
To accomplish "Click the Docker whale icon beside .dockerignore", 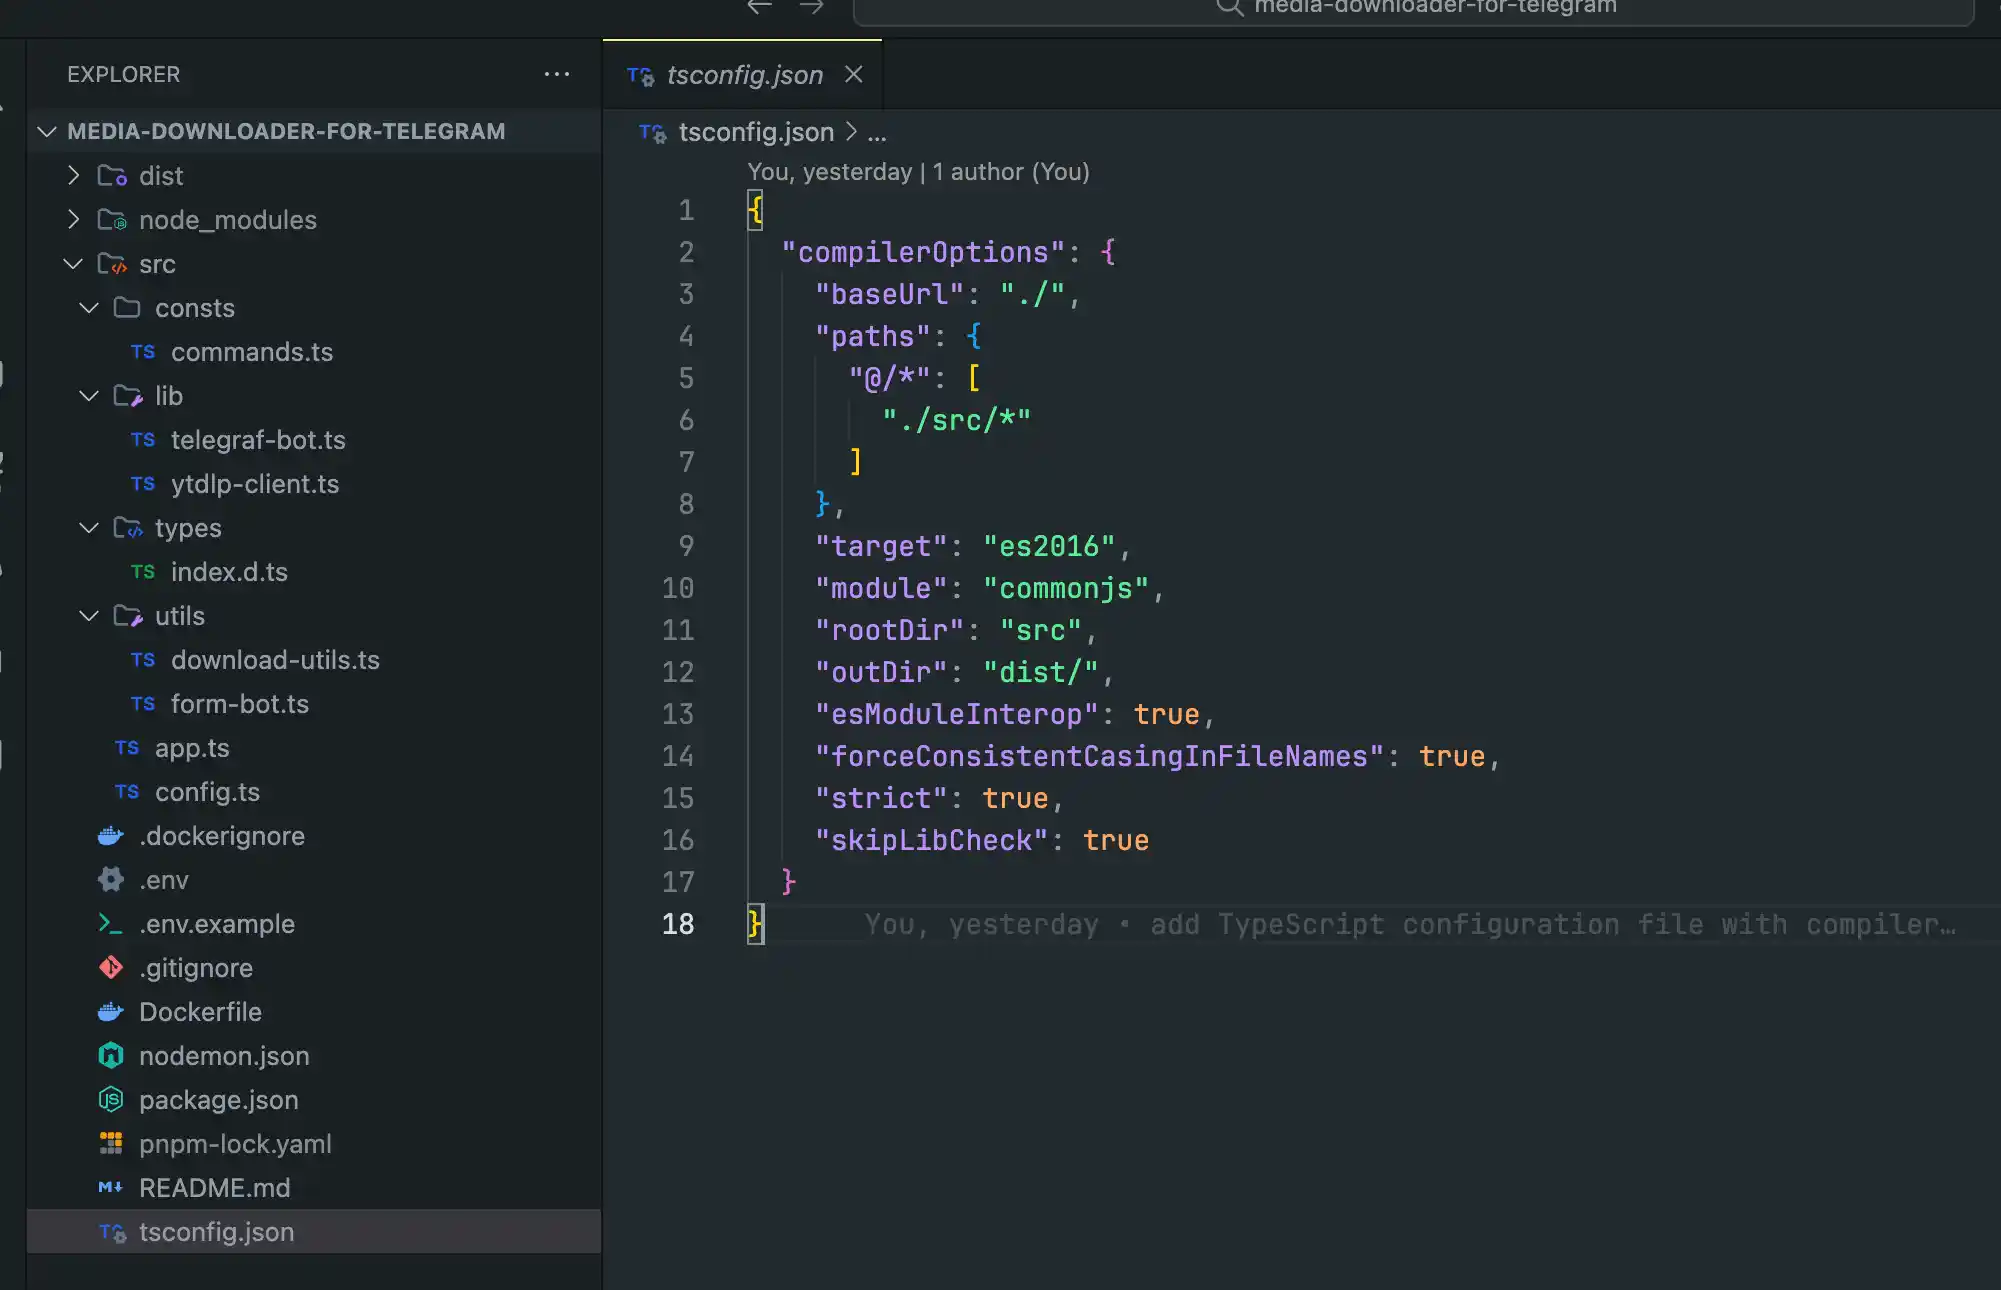I will pyautogui.click(x=111, y=836).
